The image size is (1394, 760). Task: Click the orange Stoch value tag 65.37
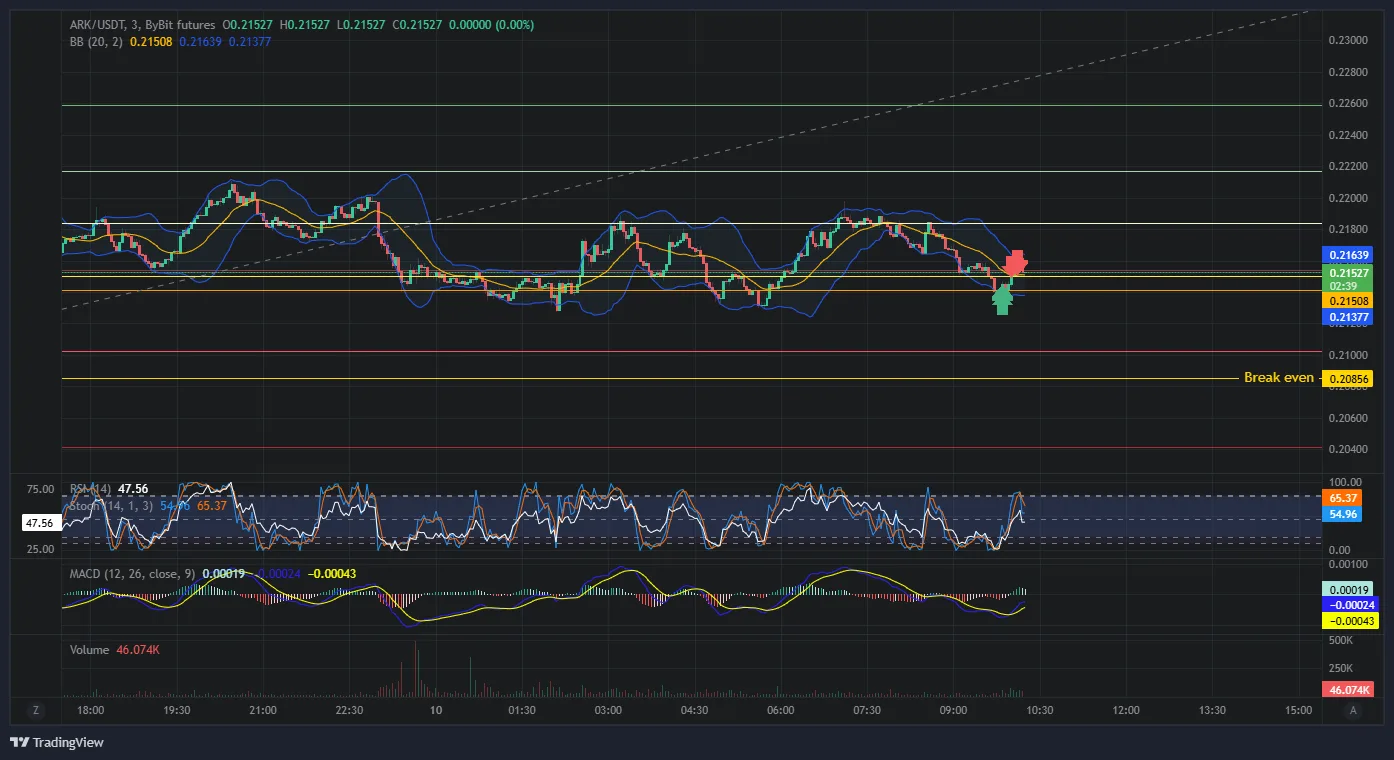click(1341, 497)
